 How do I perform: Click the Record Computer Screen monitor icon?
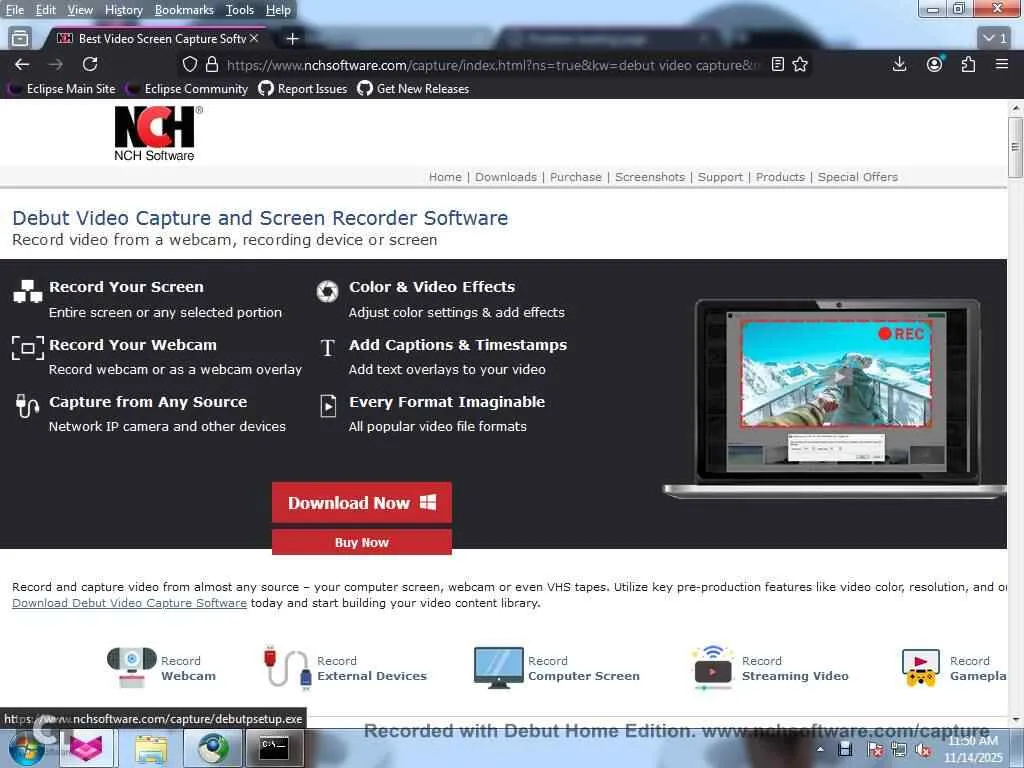point(498,667)
